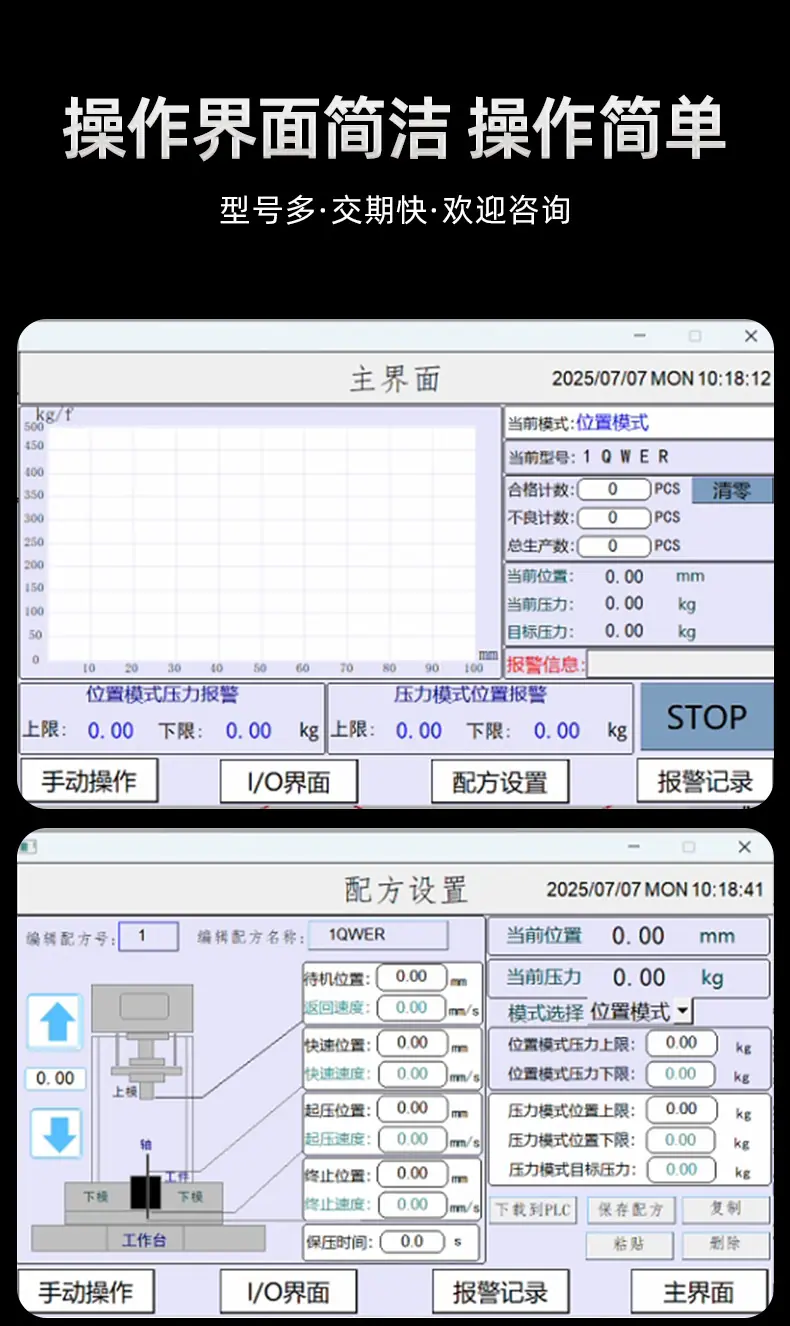
Task: Open 手动操作 from the main screen
Action: point(89,781)
